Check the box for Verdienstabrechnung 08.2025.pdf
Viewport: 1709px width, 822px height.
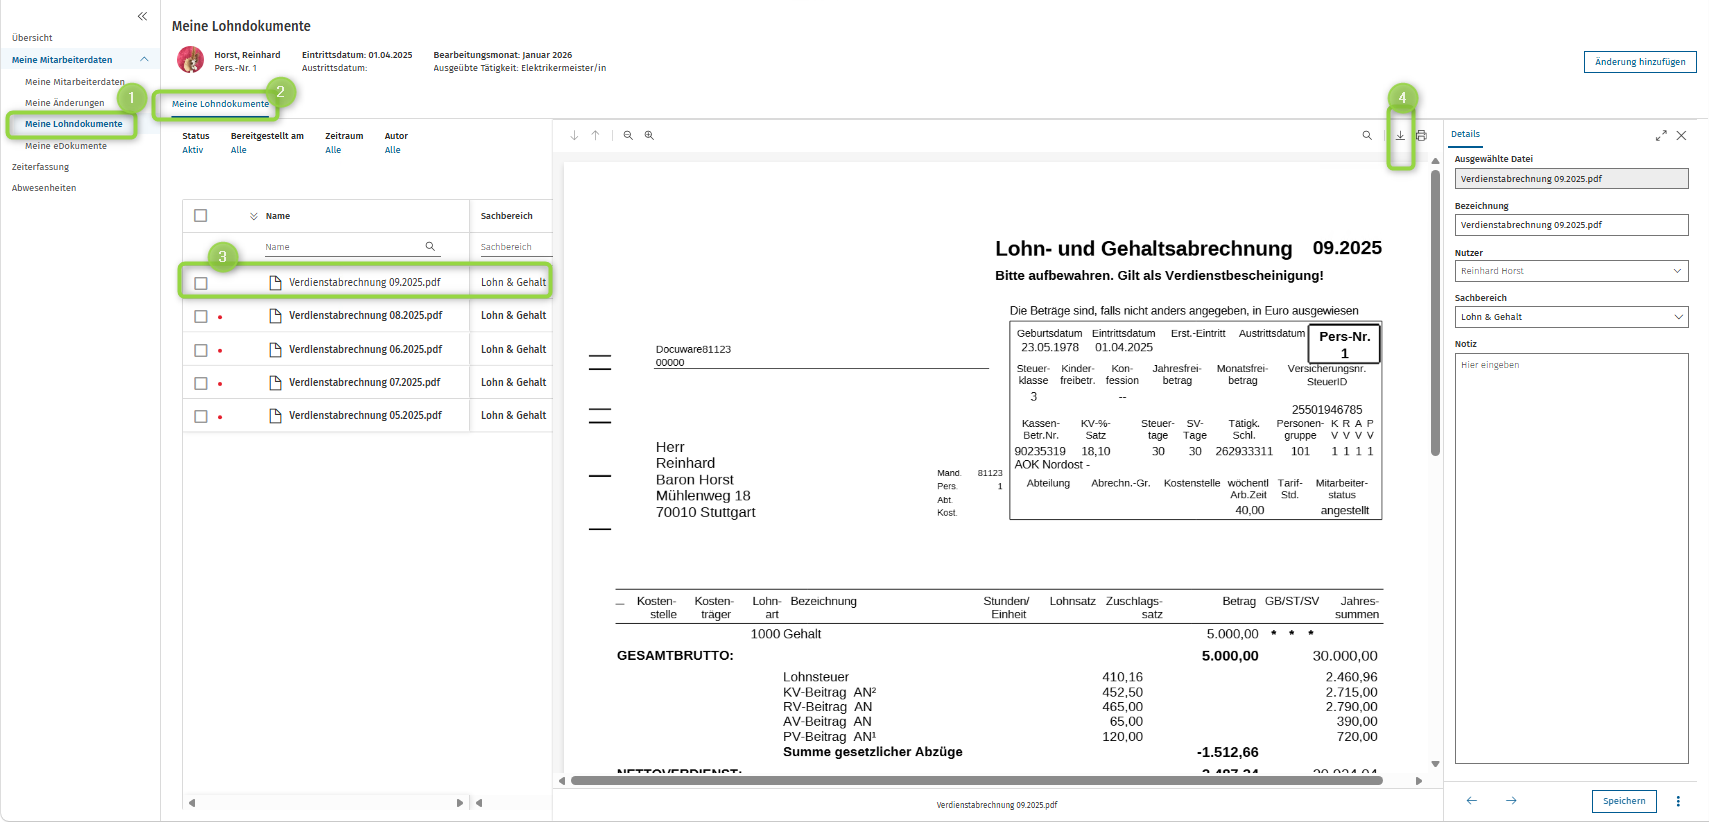pyautogui.click(x=201, y=316)
